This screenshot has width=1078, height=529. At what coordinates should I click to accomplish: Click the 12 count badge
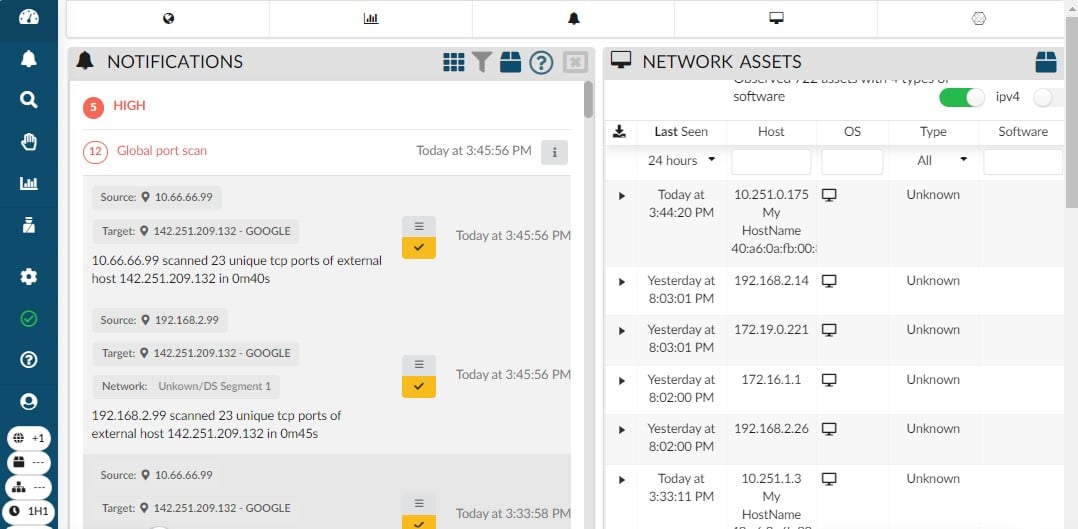point(95,152)
